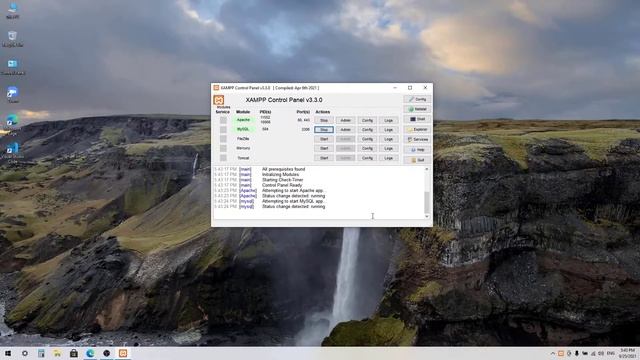
Task: Click the XAMPP icon in the taskbar
Action: coord(123,353)
